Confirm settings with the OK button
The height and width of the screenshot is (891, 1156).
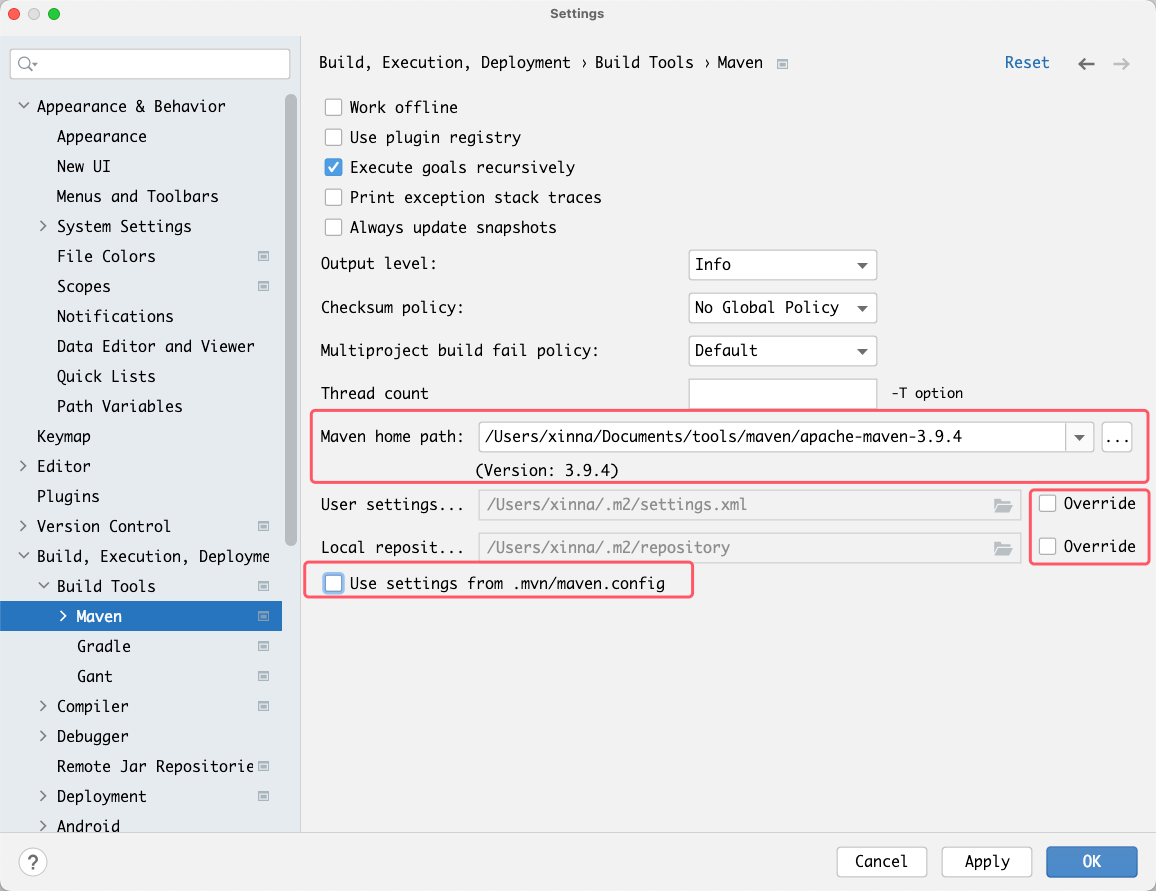(1091, 862)
